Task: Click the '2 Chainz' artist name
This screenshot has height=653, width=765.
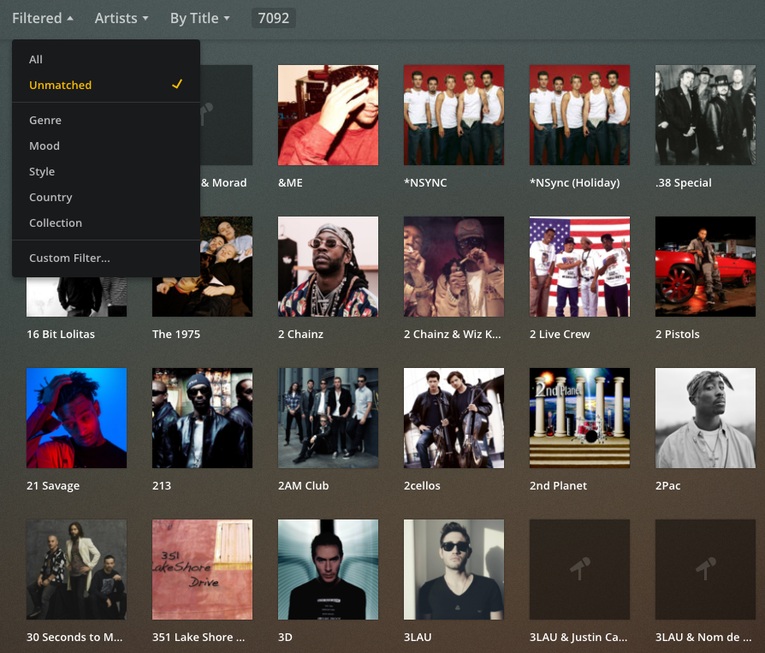Action: [x=301, y=334]
